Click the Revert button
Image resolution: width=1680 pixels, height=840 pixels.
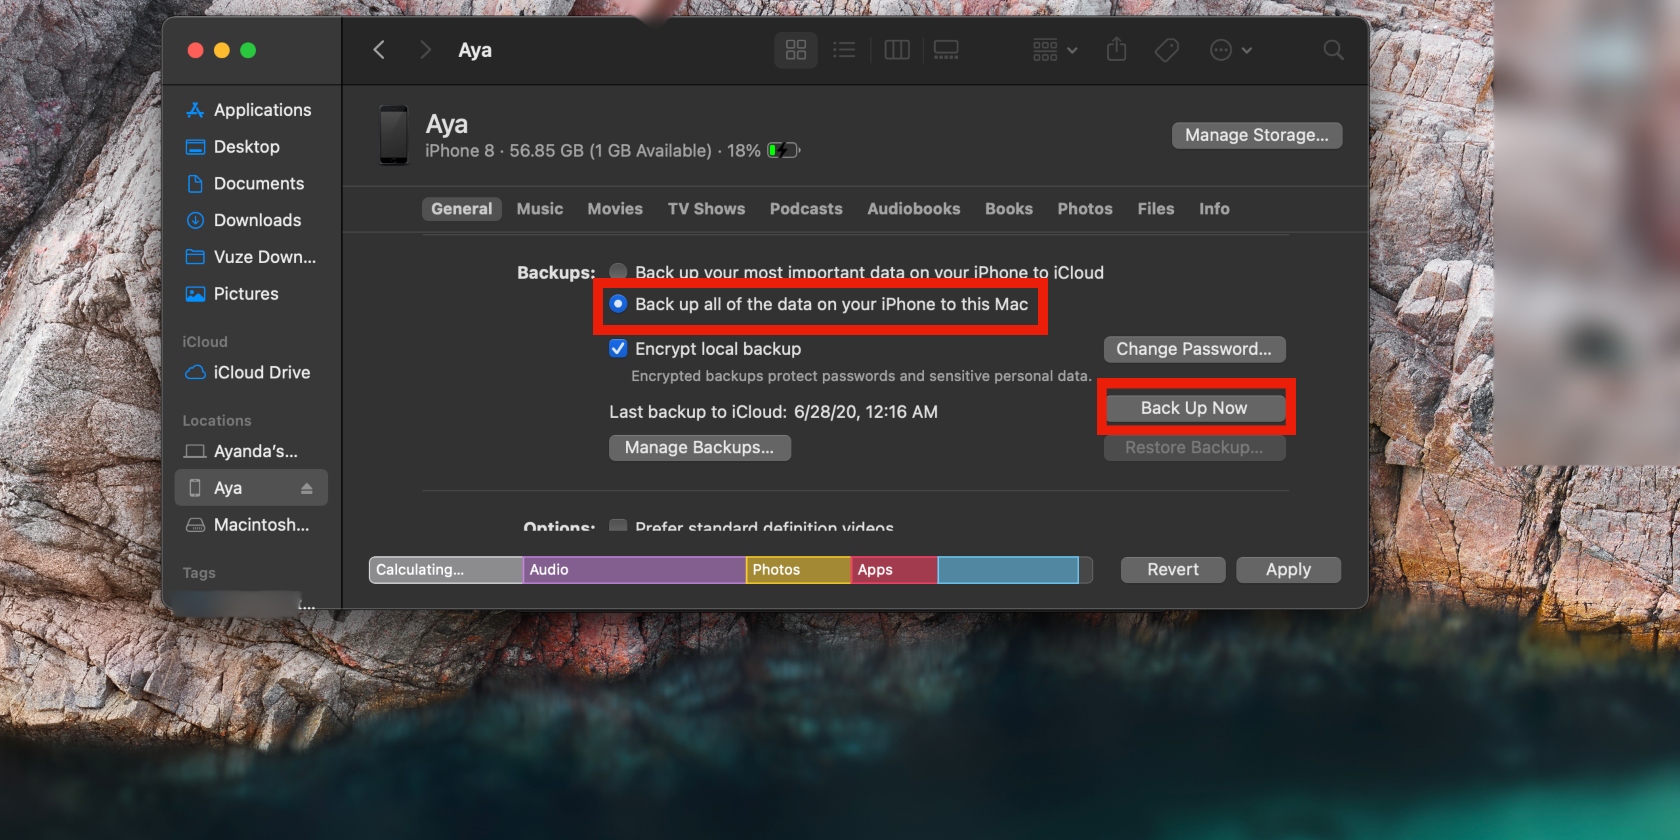1173,570
